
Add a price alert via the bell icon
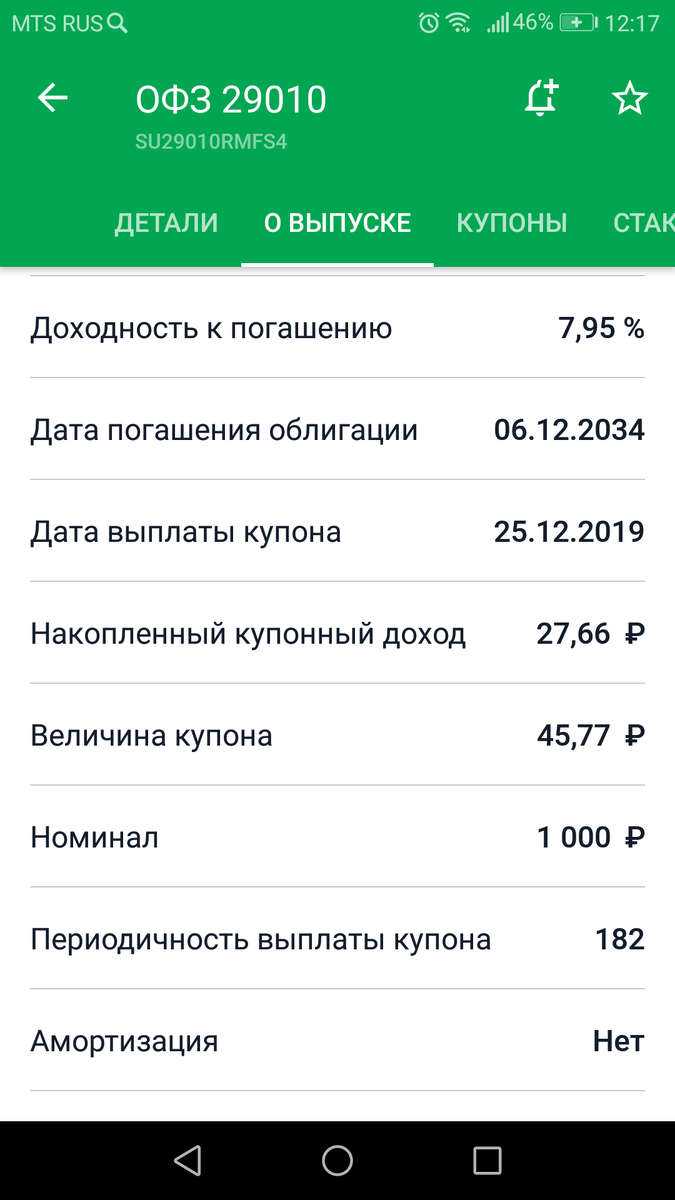click(x=541, y=98)
